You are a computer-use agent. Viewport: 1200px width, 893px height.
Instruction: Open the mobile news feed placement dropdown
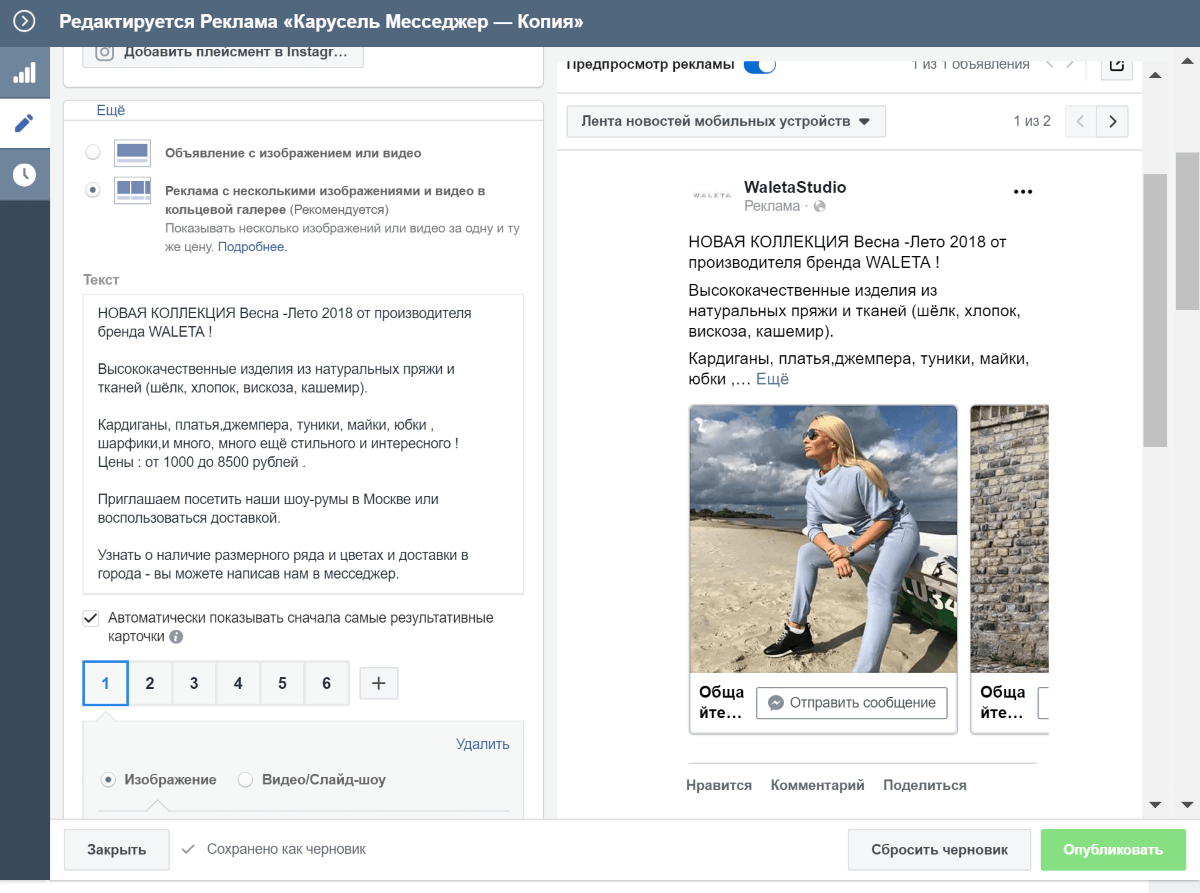click(725, 122)
